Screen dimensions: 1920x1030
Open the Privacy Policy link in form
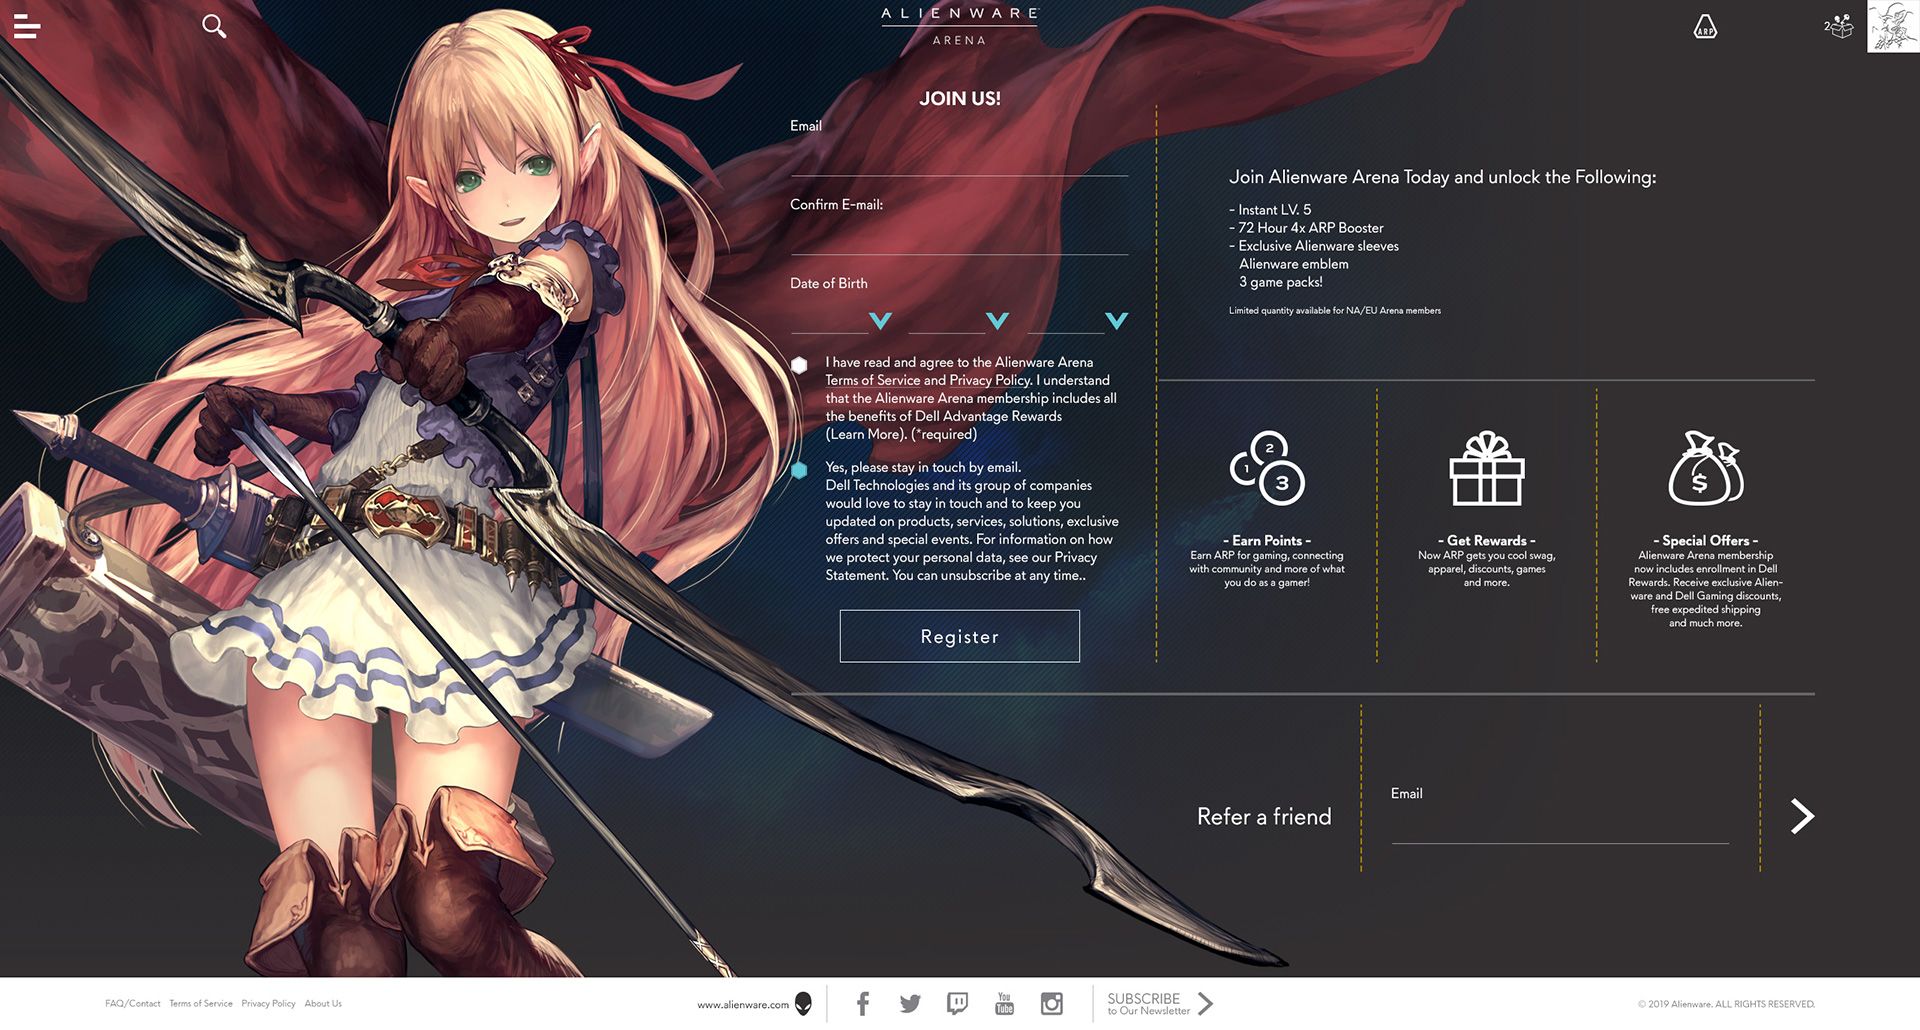click(x=989, y=380)
